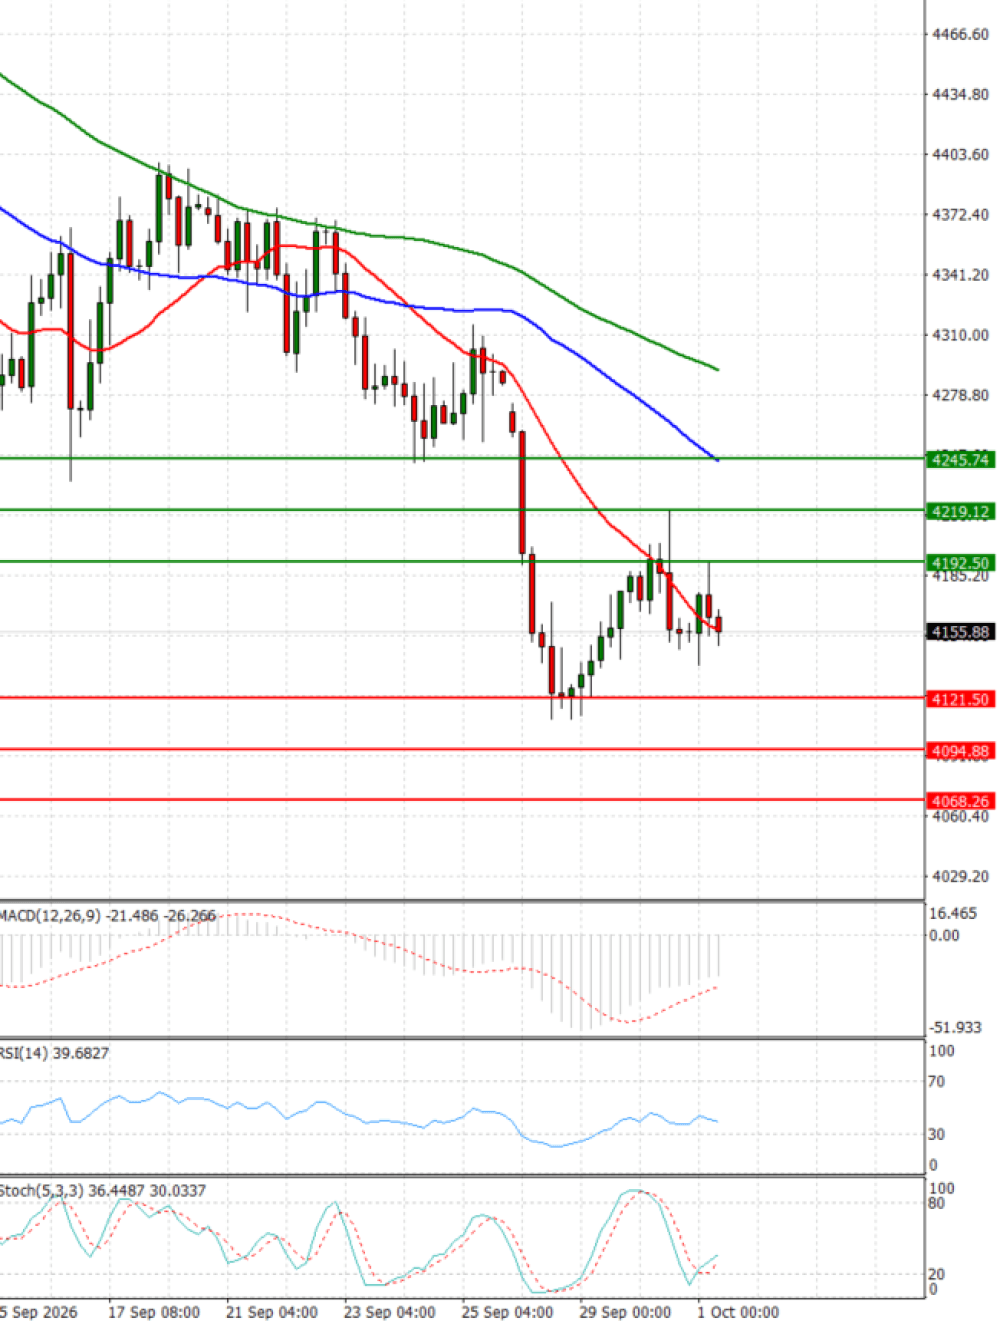Click the 30 level on RSI scale
The height and width of the screenshot is (1321, 1000).
937,1134
